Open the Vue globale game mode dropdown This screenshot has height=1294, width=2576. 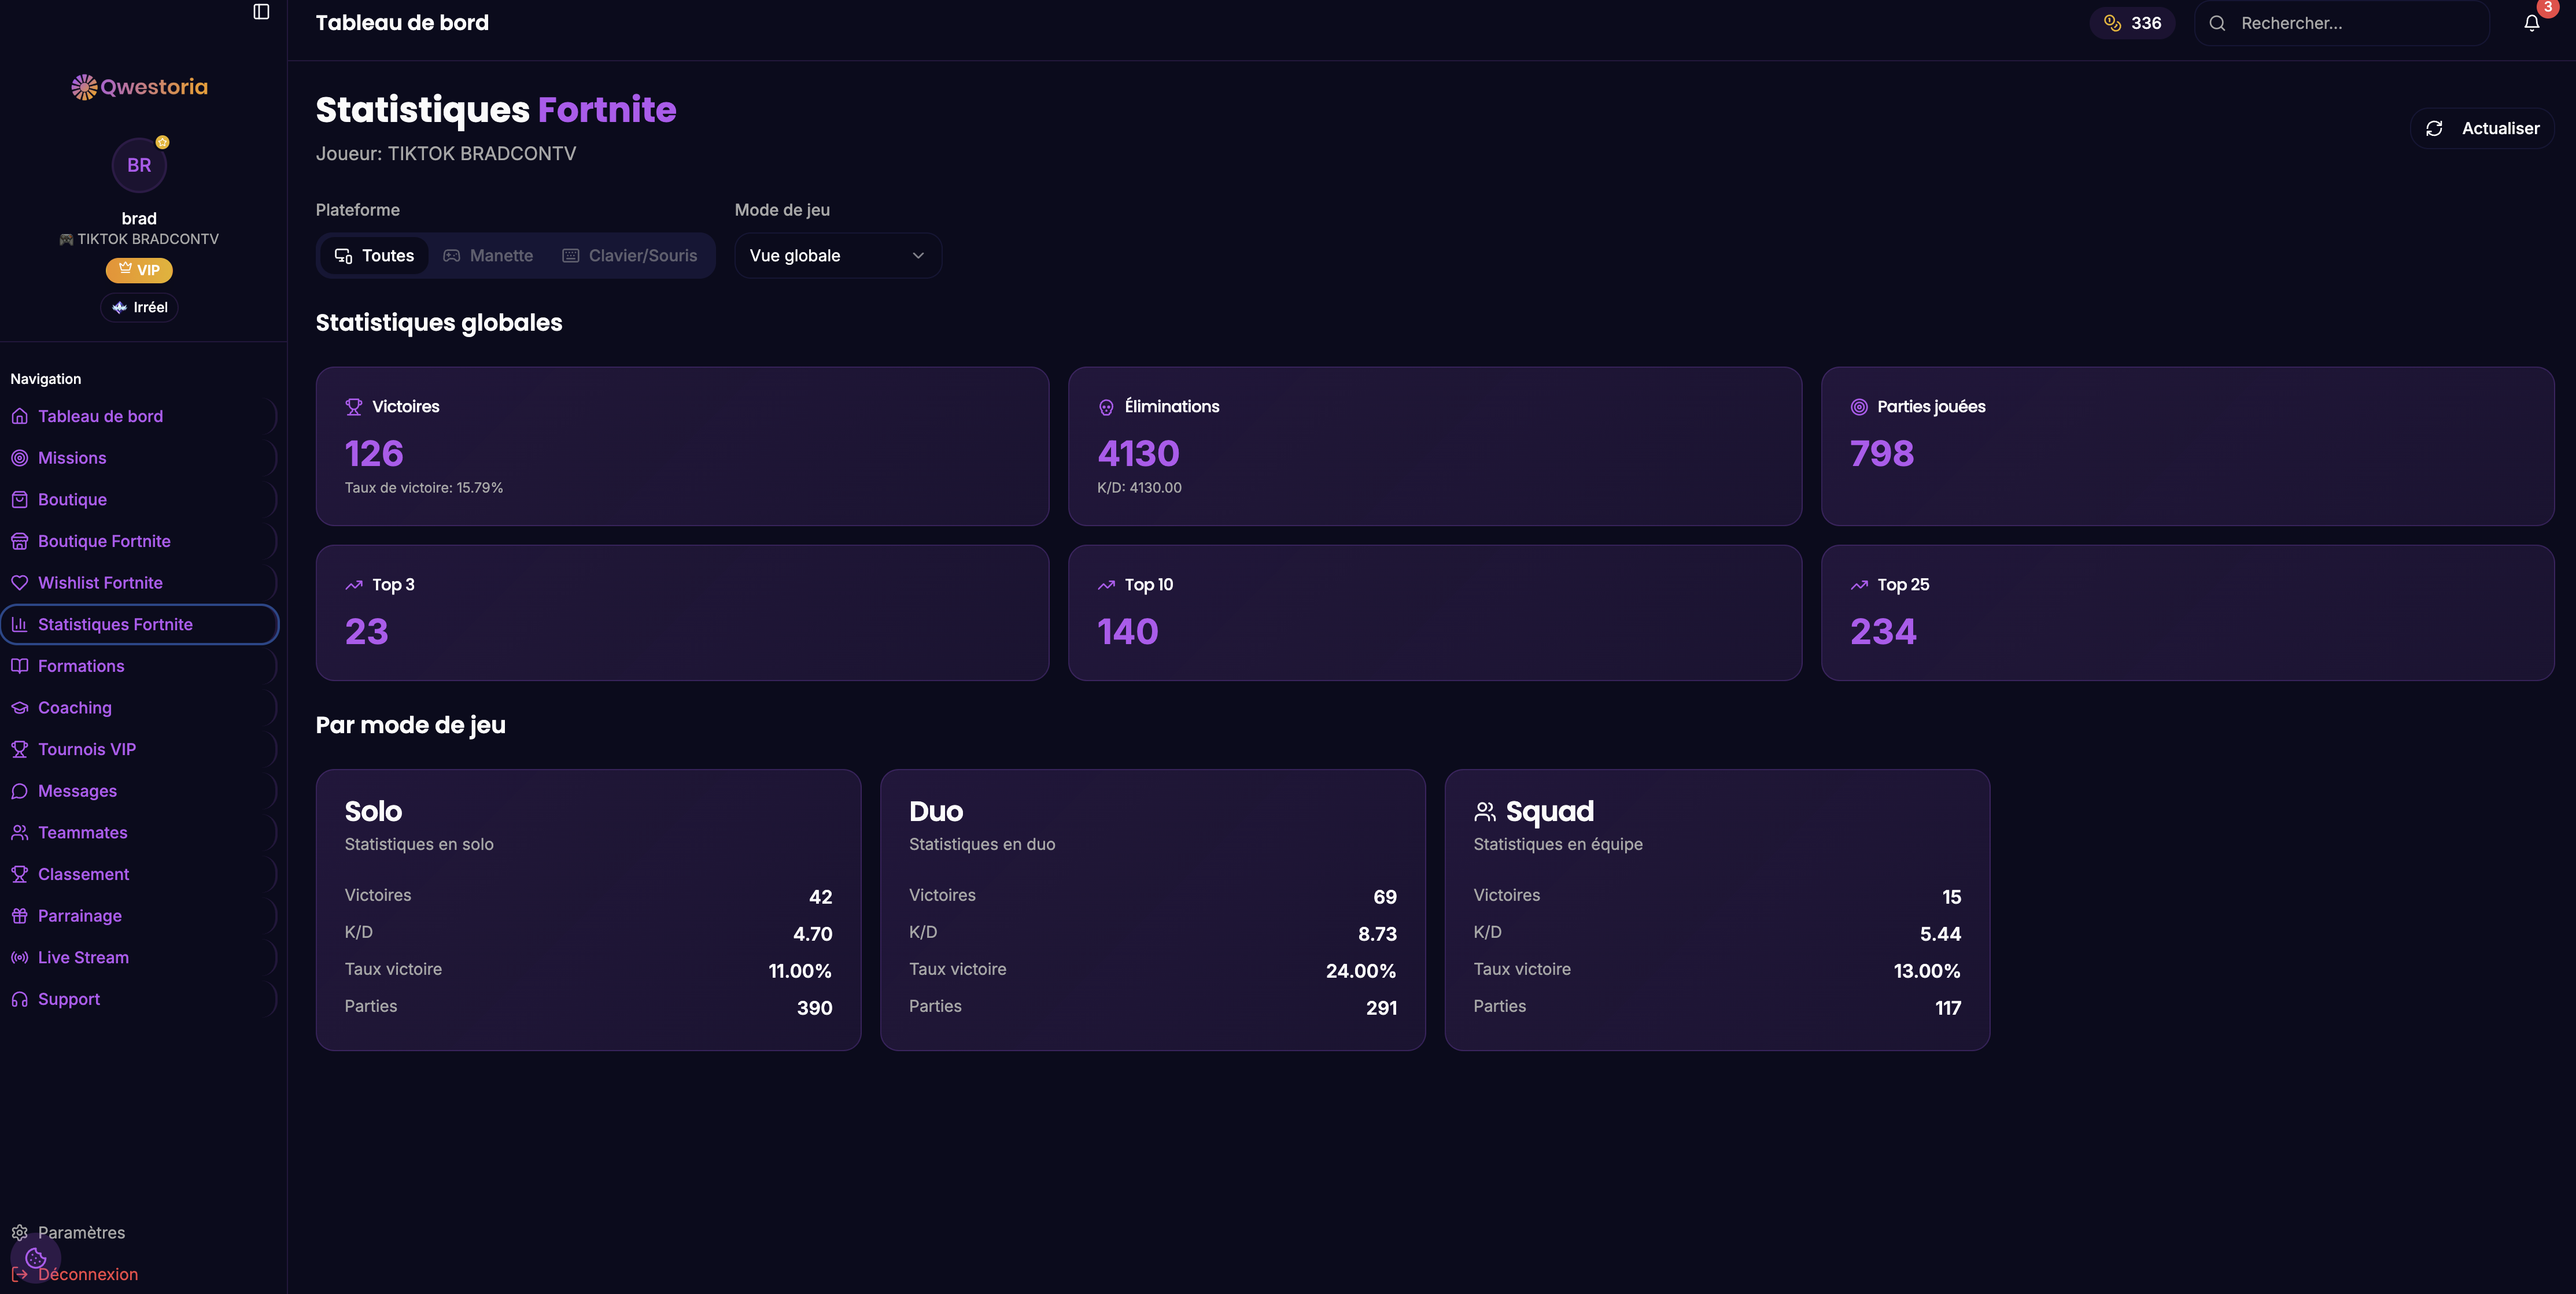click(x=838, y=256)
